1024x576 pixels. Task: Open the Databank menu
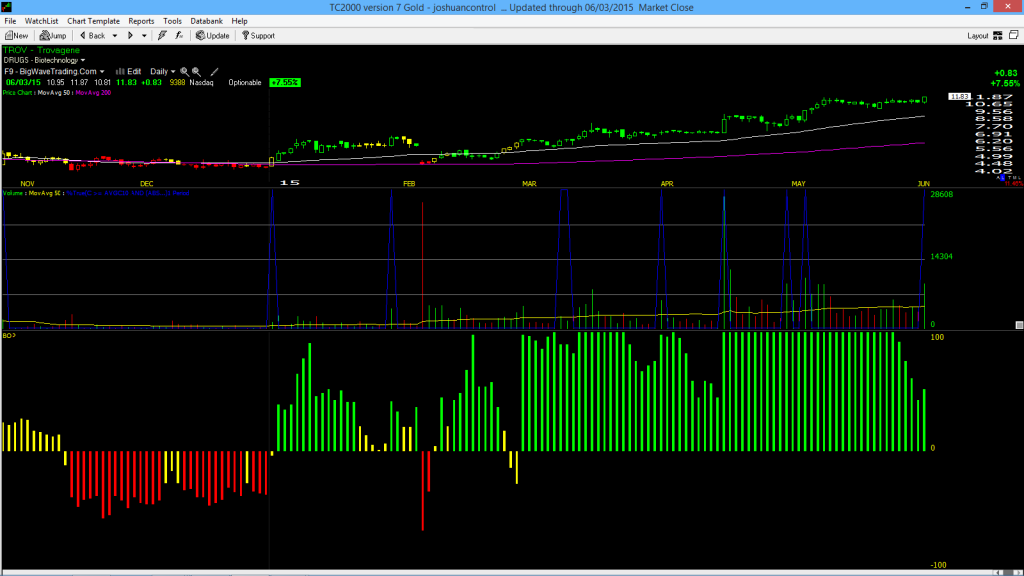pos(206,21)
